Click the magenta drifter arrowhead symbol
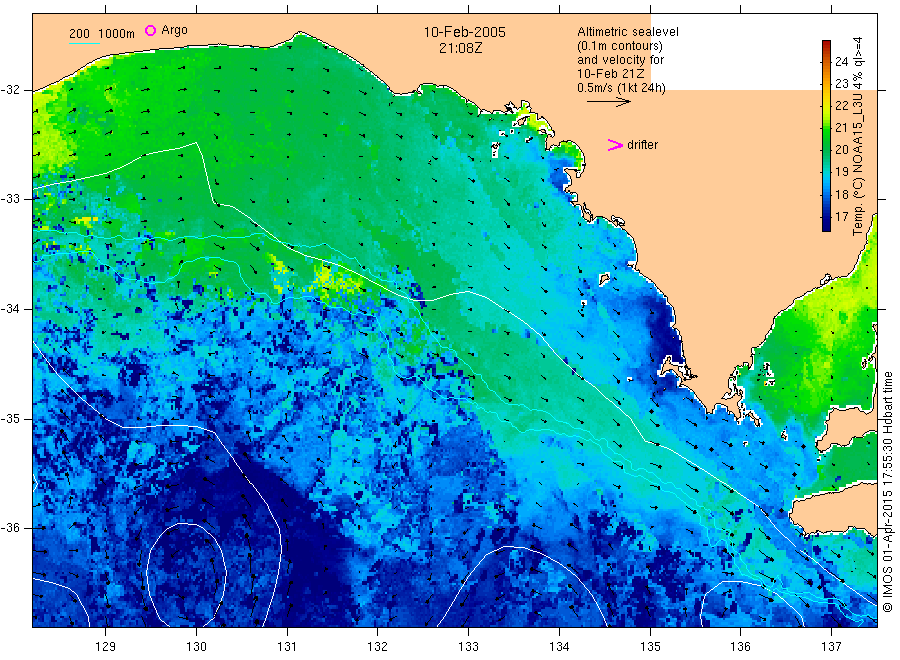The height and width of the screenshot is (660, 900). [x=615, y=145]
